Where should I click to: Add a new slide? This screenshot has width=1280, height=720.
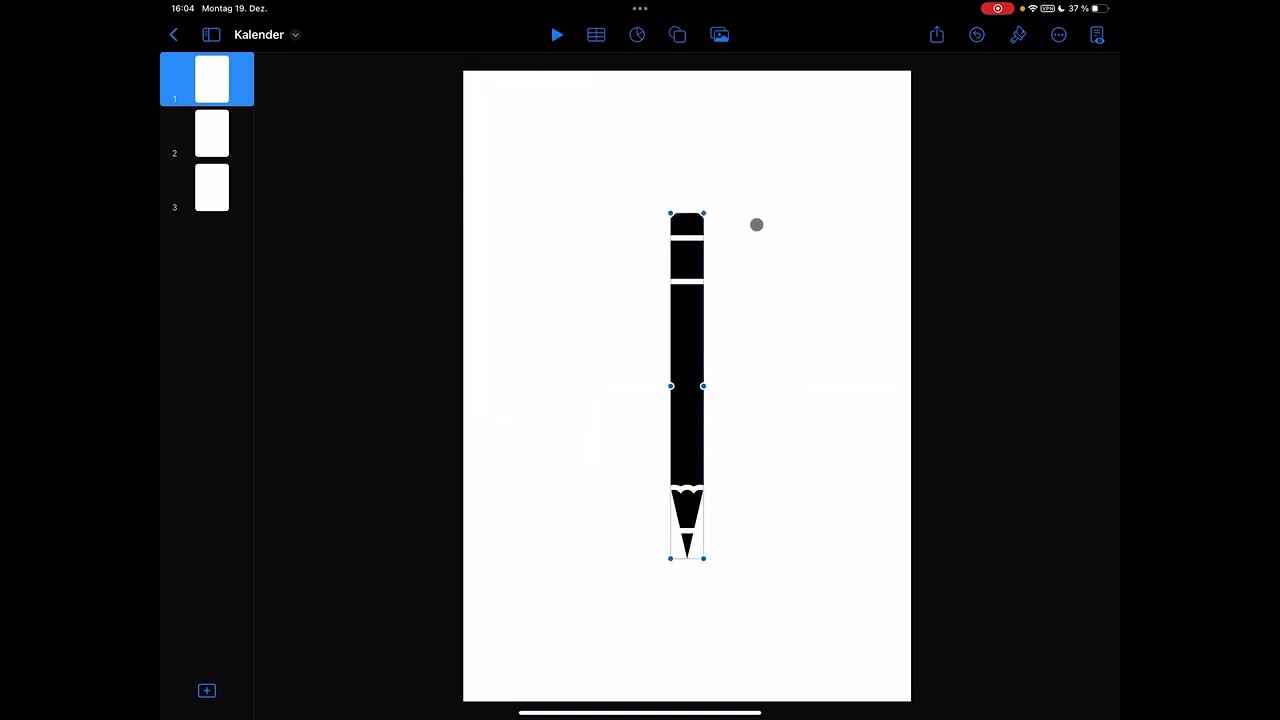[207, 691]
